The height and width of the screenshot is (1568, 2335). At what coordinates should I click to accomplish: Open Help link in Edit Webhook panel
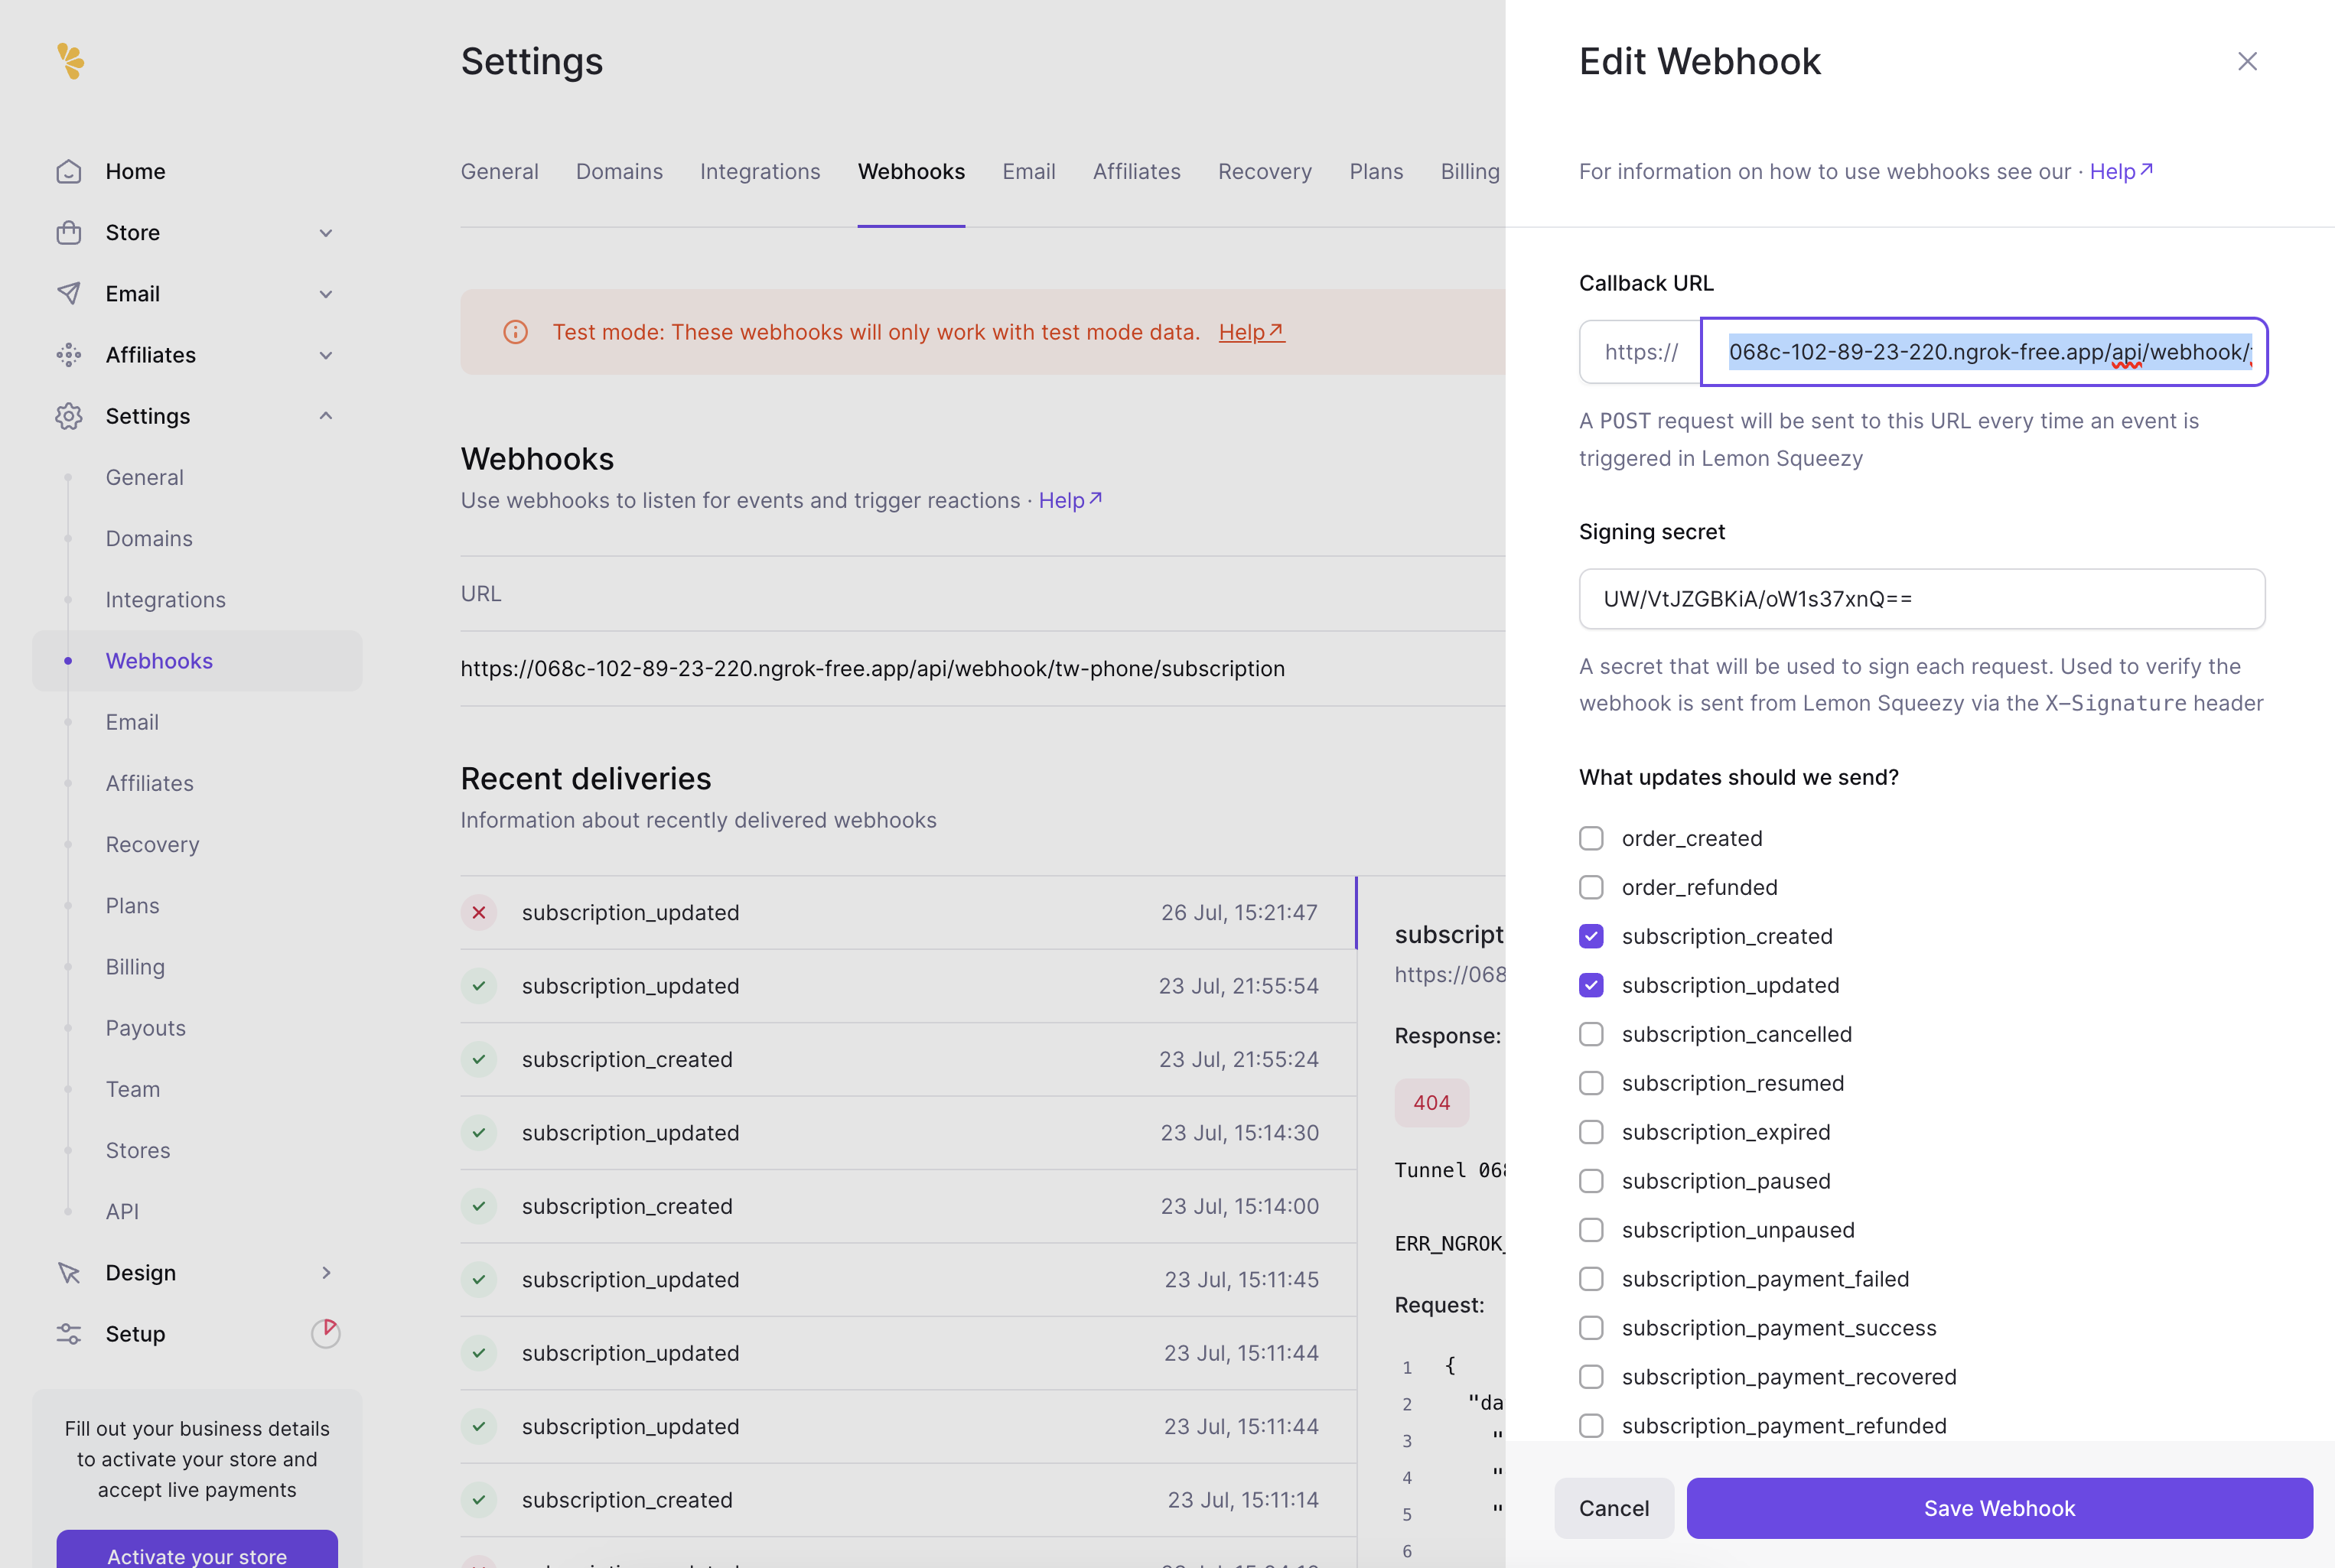click(x=2121, y=171)
